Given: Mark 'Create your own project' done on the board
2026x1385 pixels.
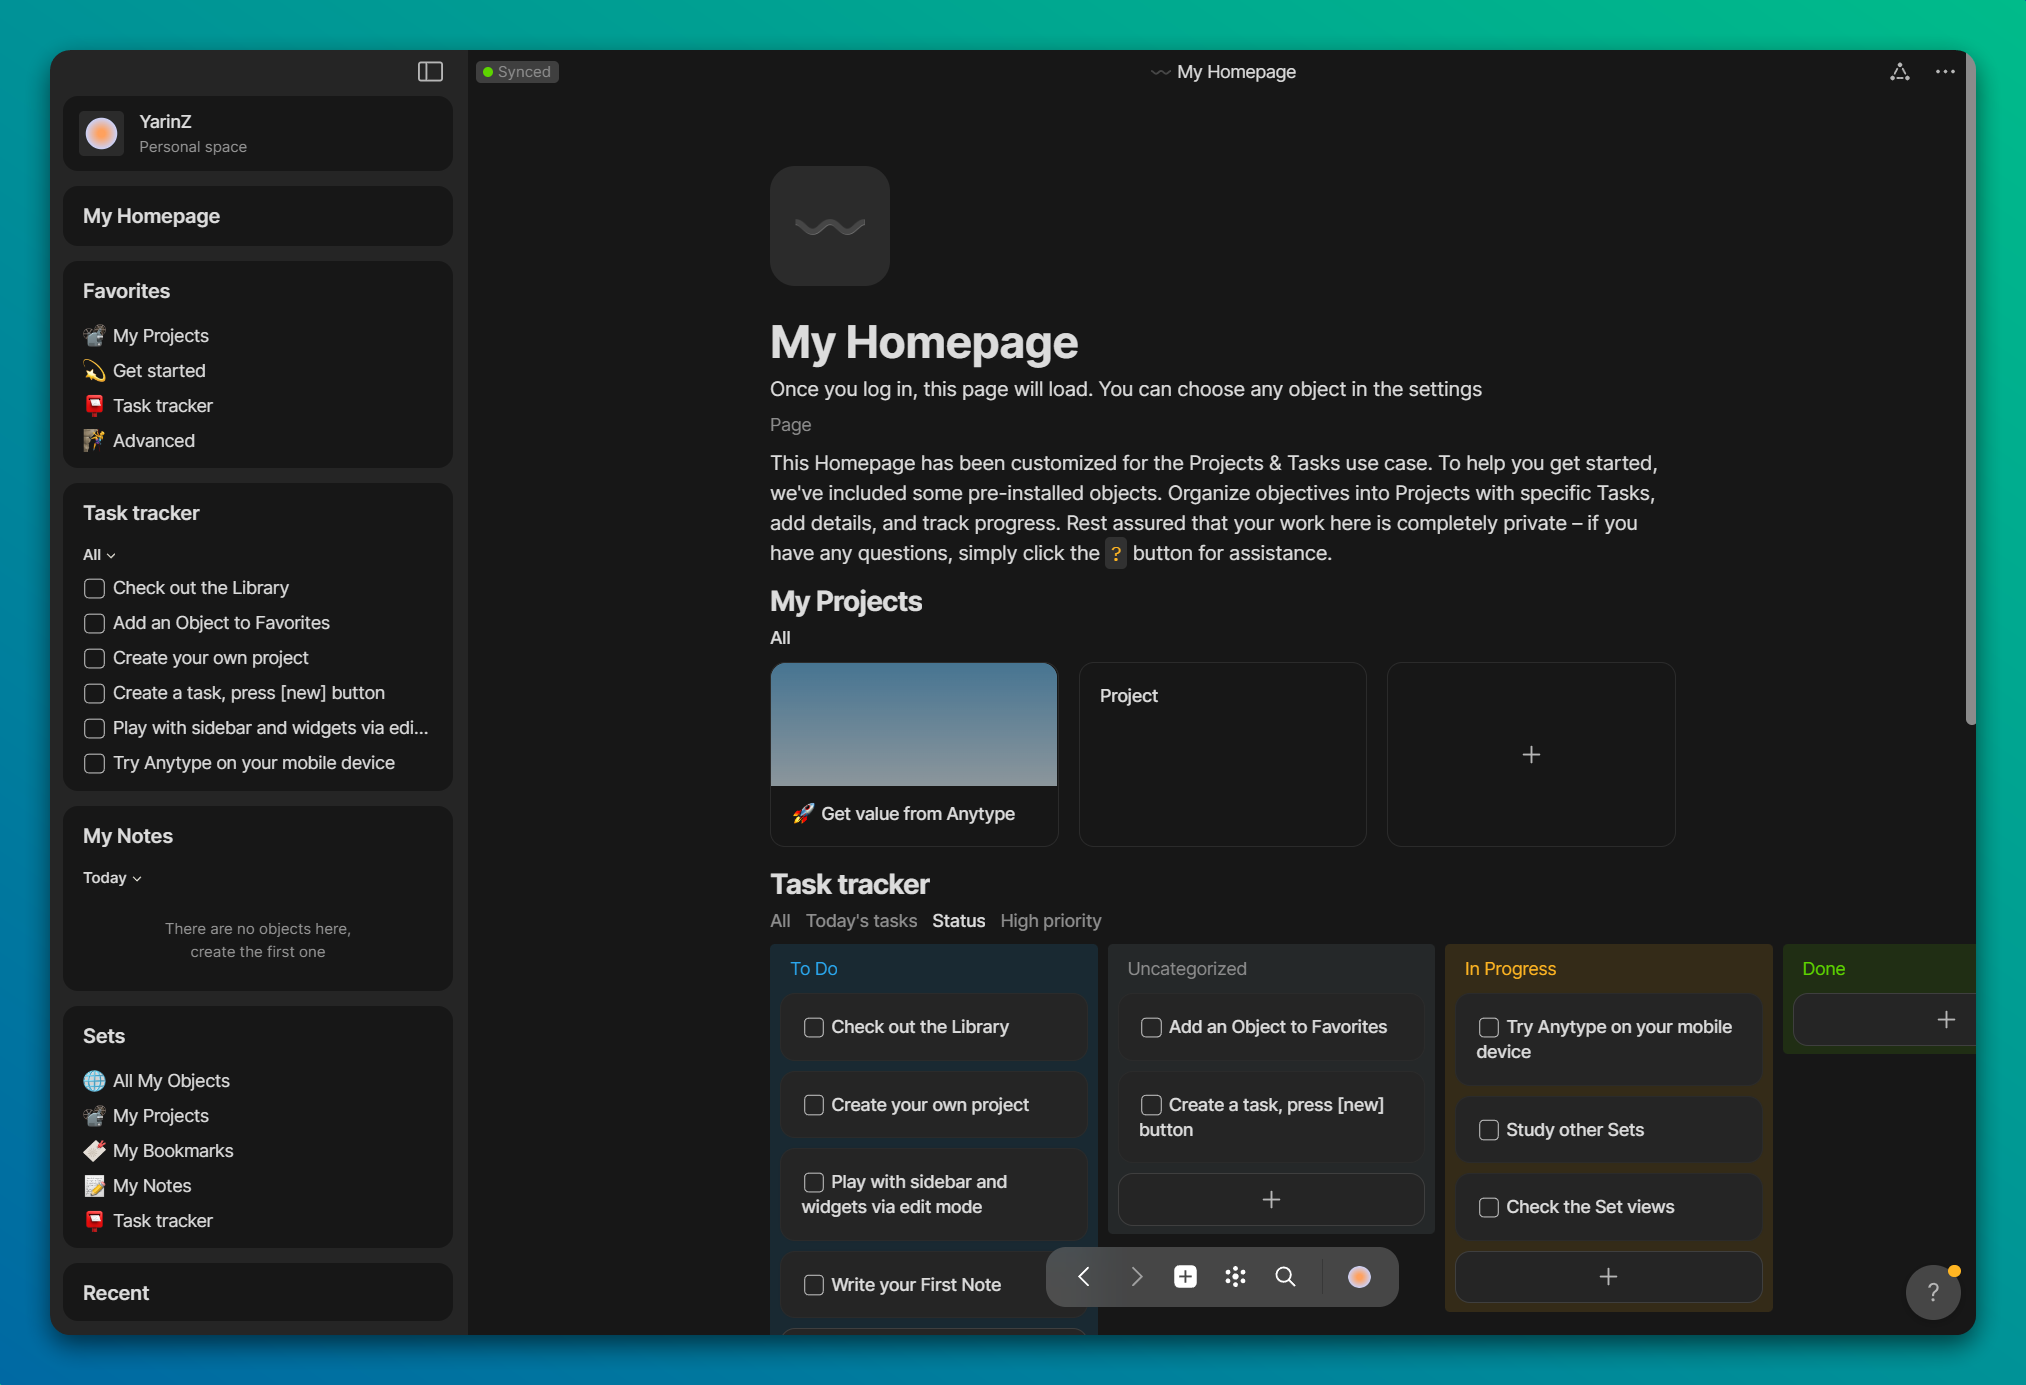Looking at the screenshot, I should [813, 1105].
